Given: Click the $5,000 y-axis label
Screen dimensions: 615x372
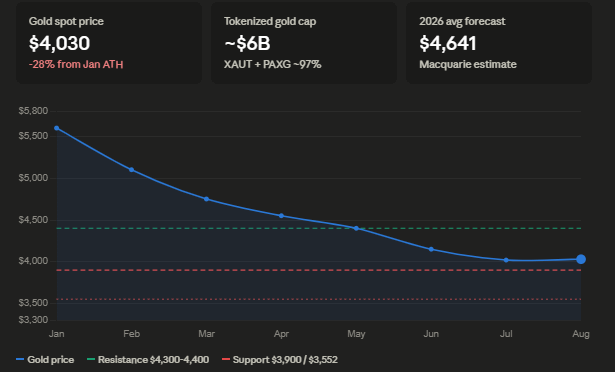Looking at the screenshot, I should tap(33, 178).
